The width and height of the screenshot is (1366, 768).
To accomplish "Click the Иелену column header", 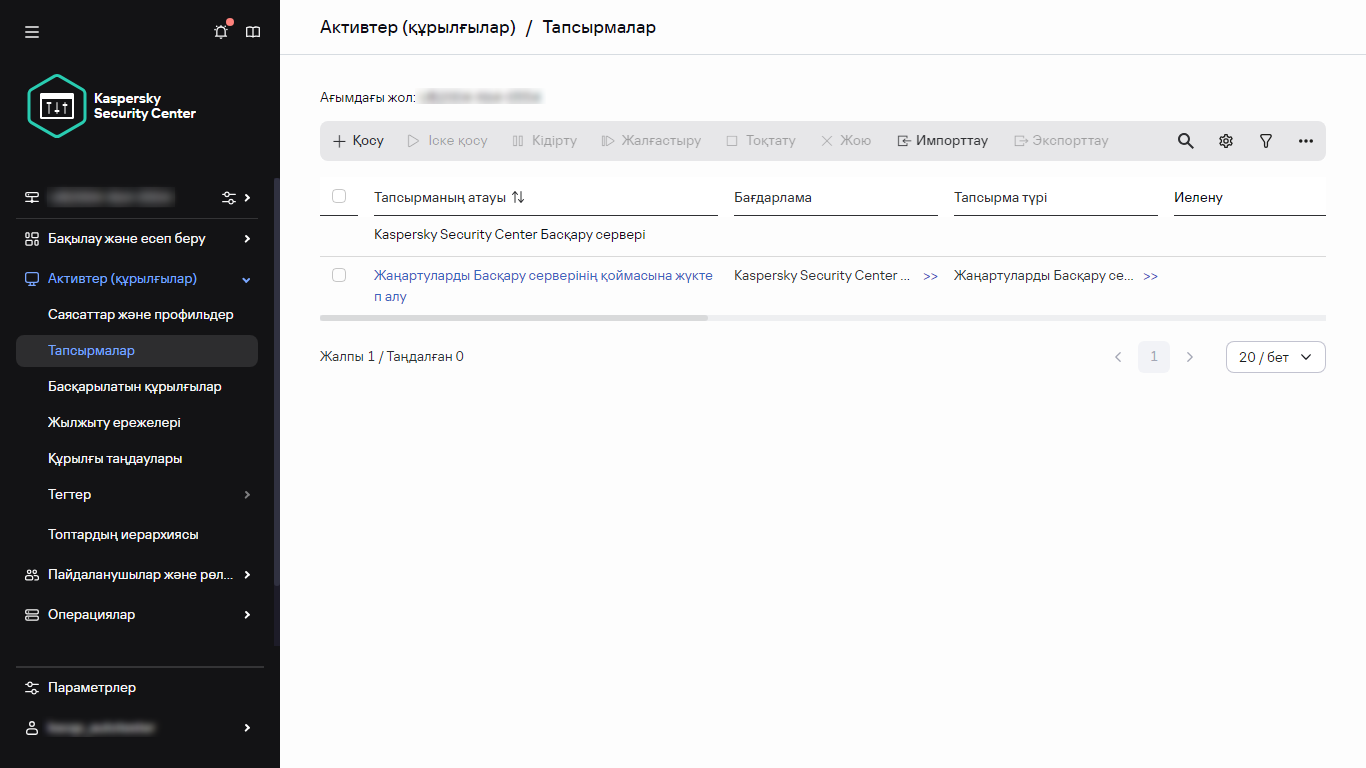I will [x=1198, y=197].
